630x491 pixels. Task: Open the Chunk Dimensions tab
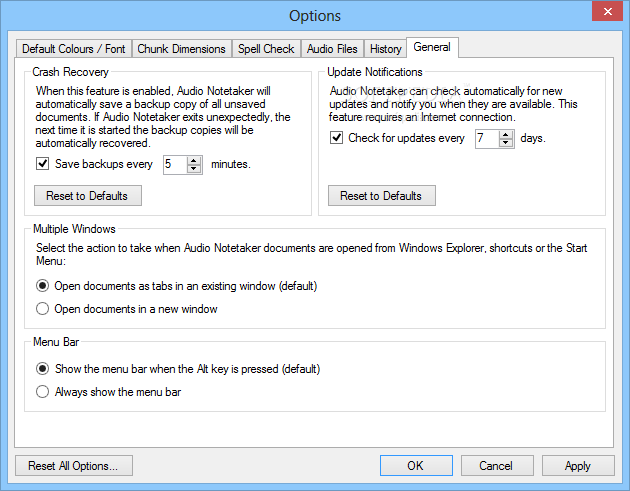182,49
